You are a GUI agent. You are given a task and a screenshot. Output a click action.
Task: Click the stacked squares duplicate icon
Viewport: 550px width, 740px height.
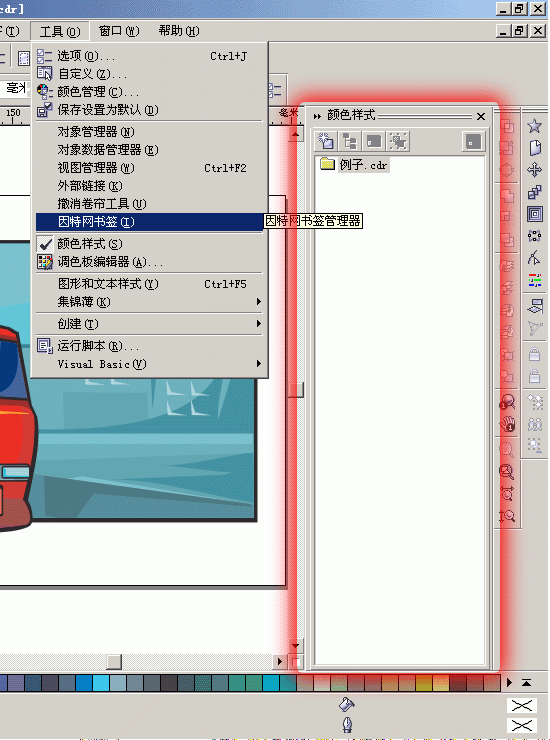tap(534, 192)
